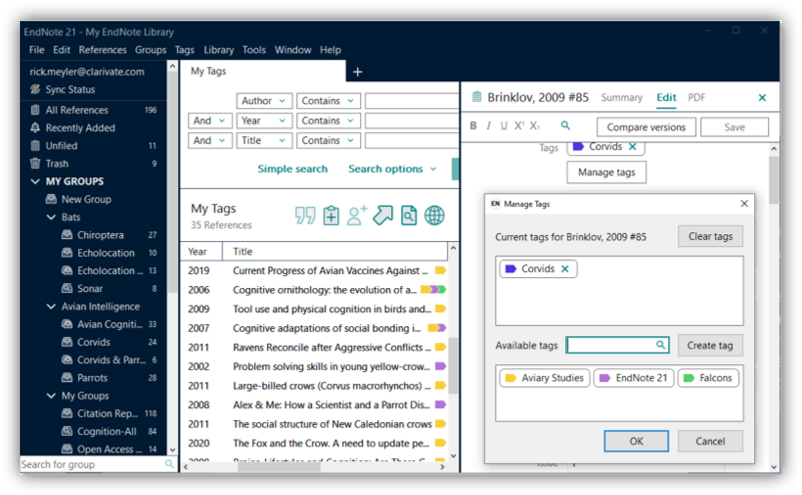This screenshot has width=802, height=495.
Task: Click the Sync Status icon
Action: tap(35, 89)
